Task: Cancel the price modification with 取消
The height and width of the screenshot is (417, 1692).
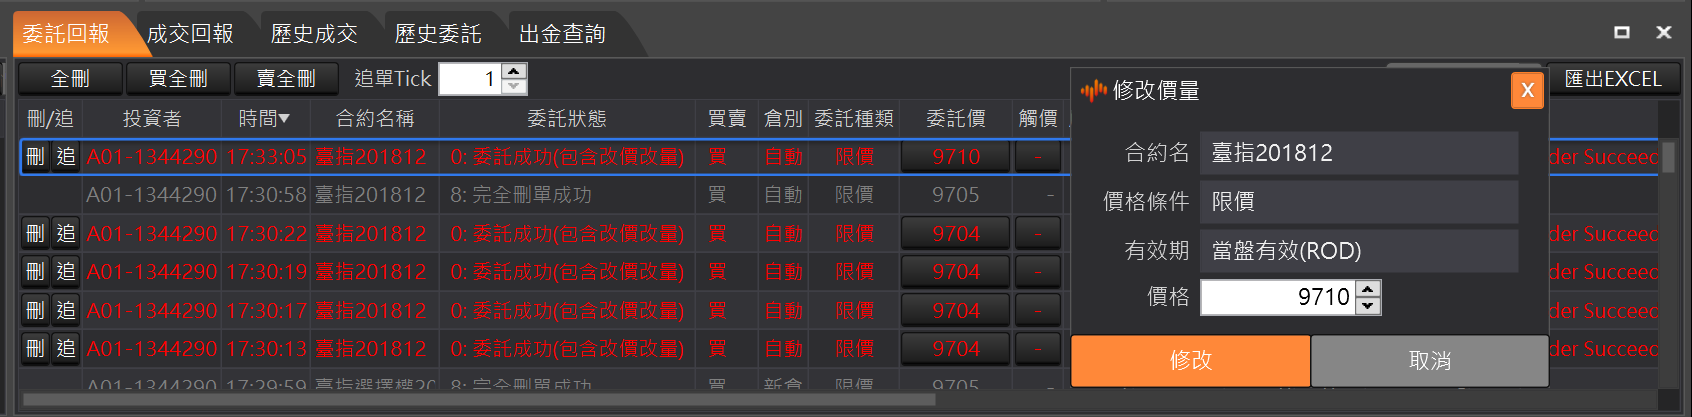Action: tap(1429, 361)
